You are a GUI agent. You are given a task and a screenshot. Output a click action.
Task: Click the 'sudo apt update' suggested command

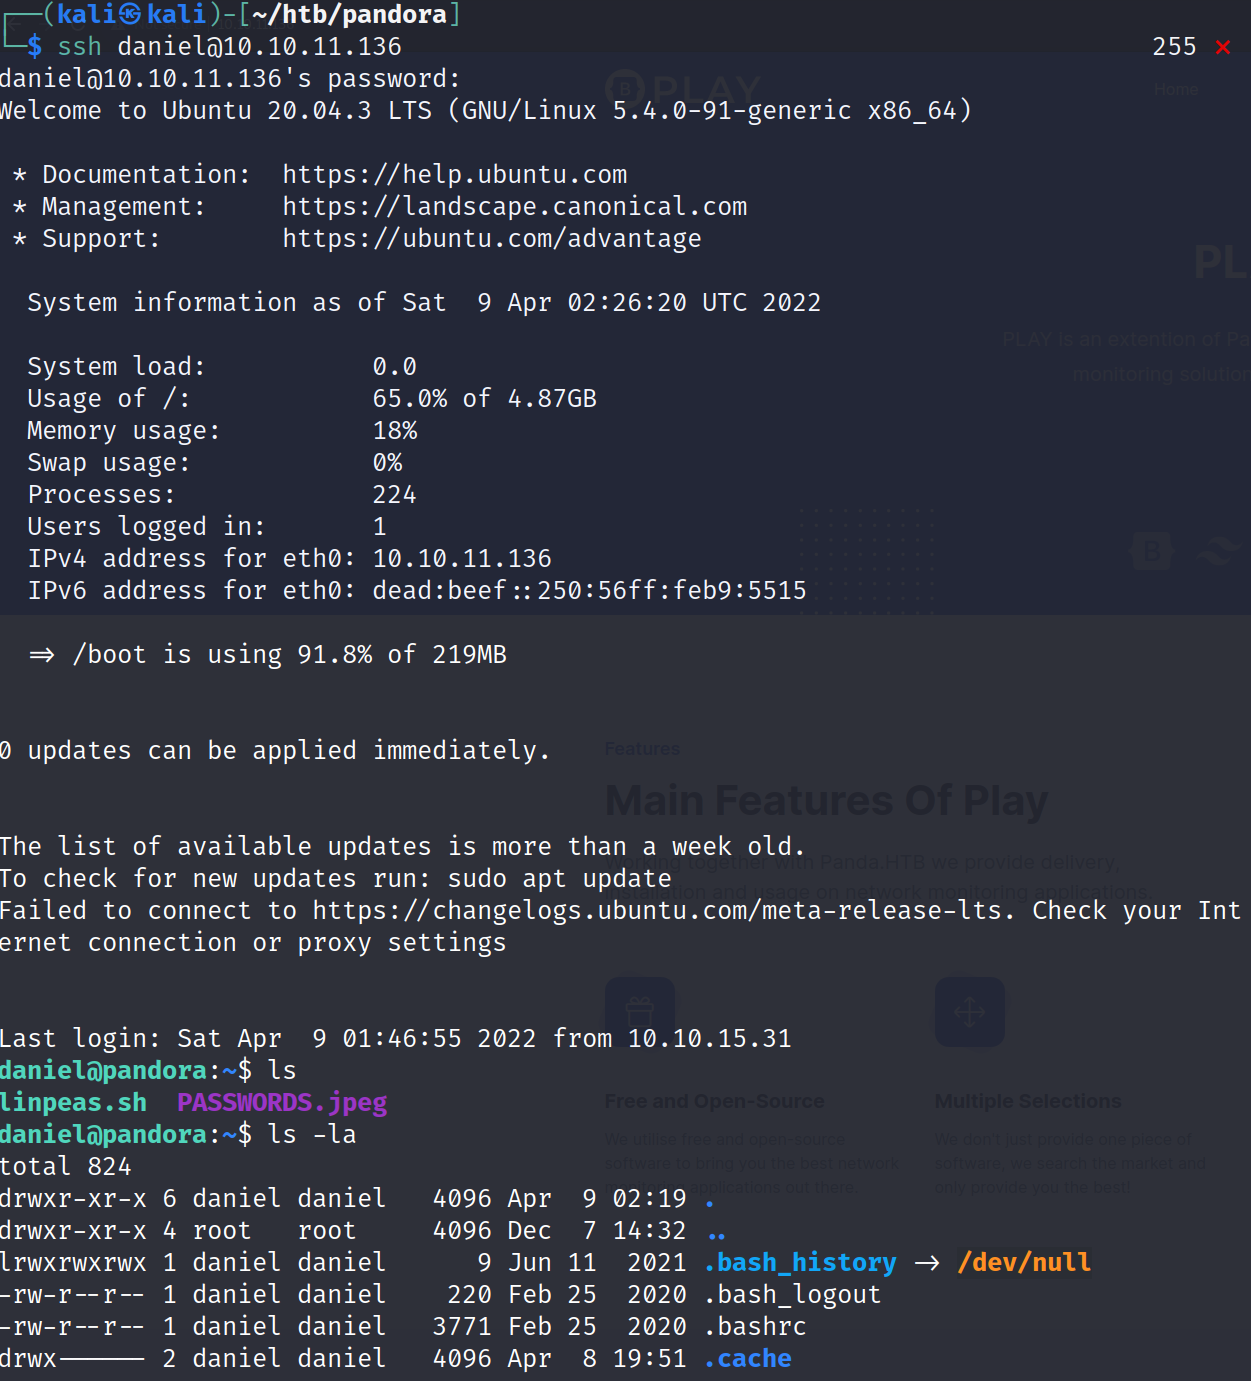(559, 879)
